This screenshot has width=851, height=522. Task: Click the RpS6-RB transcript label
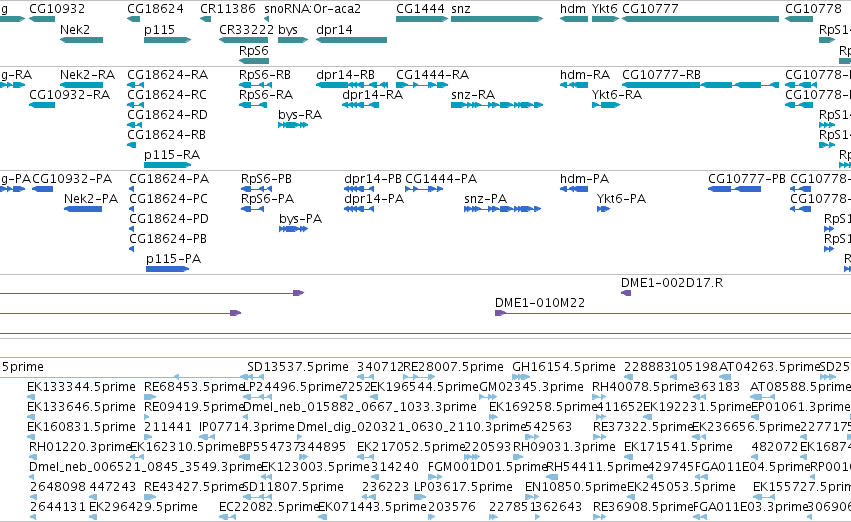[x=265, y=74]
